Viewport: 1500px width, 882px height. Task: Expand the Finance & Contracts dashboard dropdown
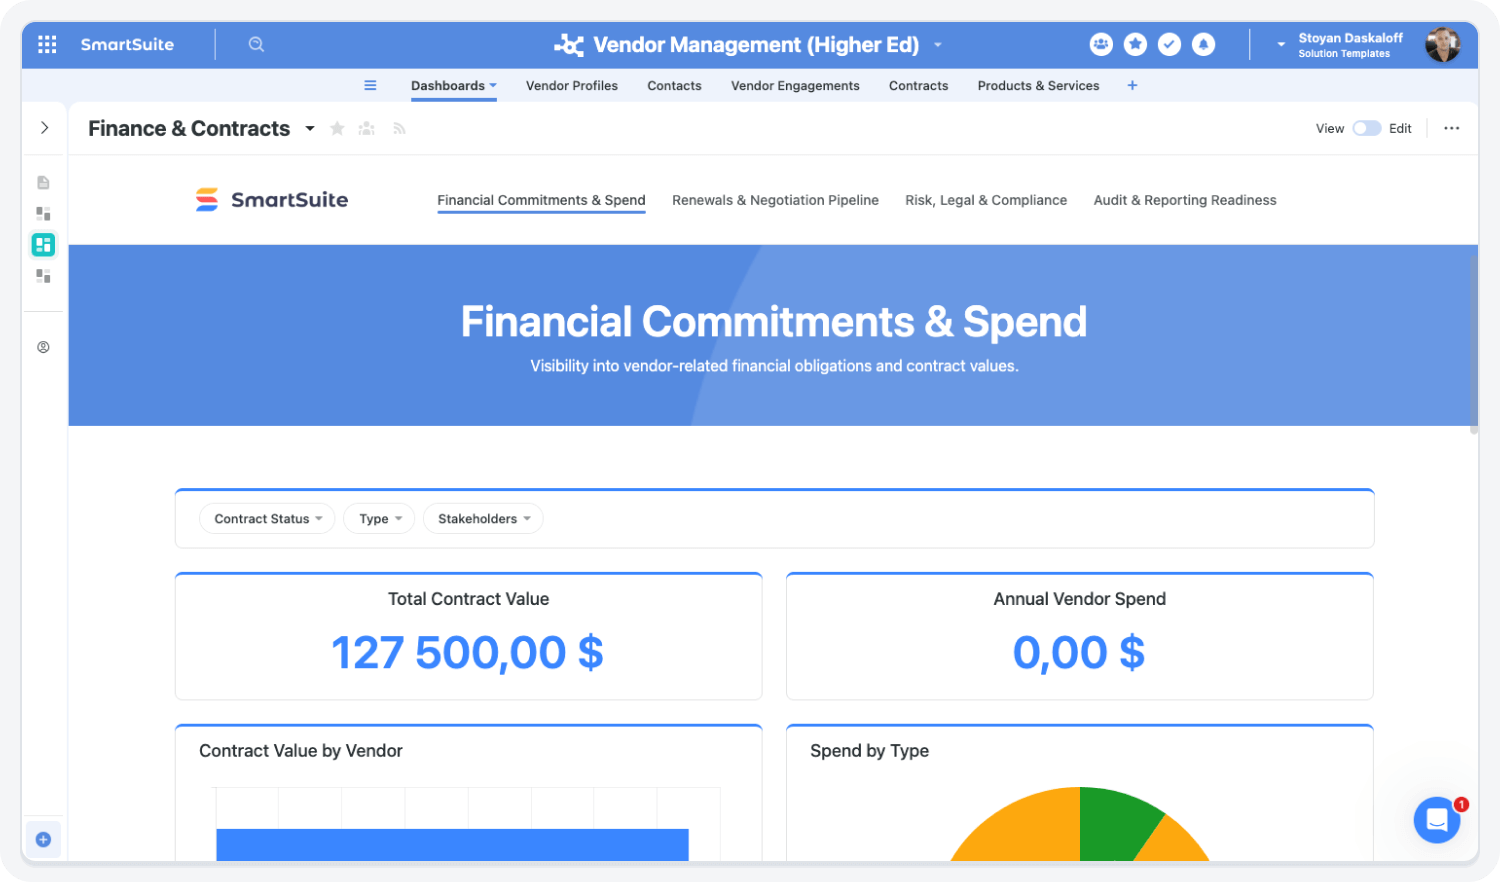click(x=310, y=128)
